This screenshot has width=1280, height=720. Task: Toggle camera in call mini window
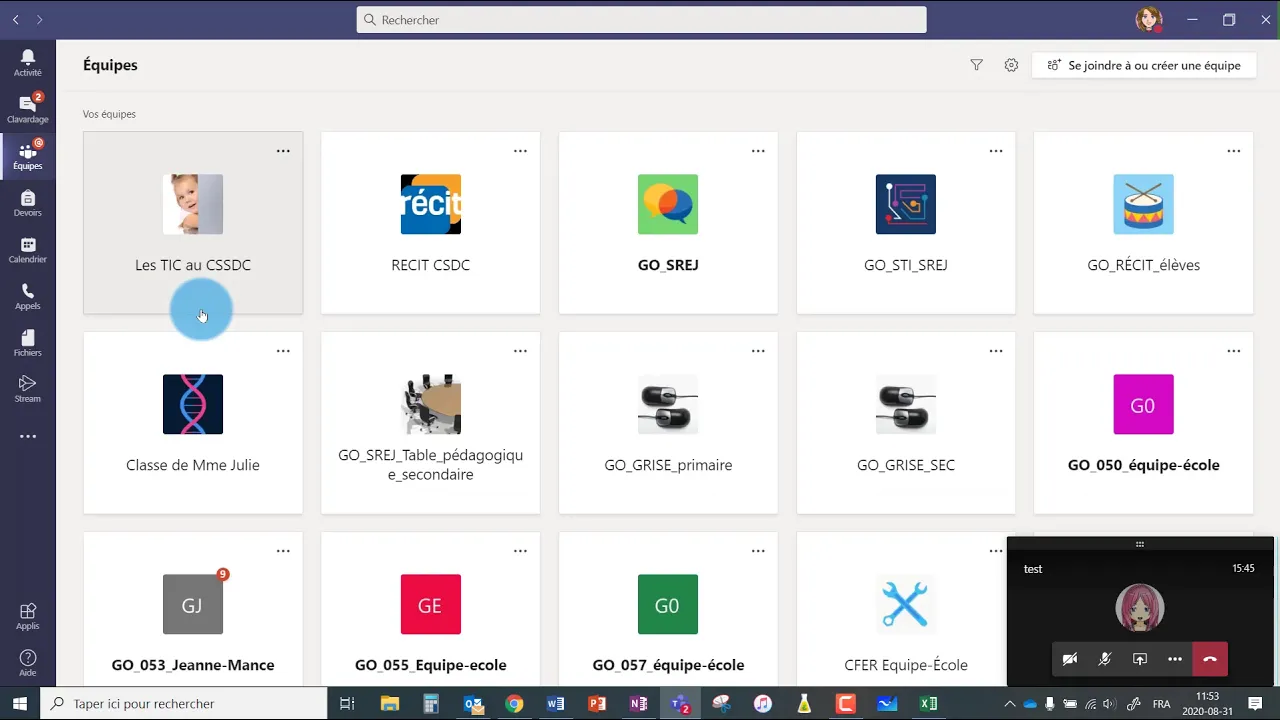1070,659
